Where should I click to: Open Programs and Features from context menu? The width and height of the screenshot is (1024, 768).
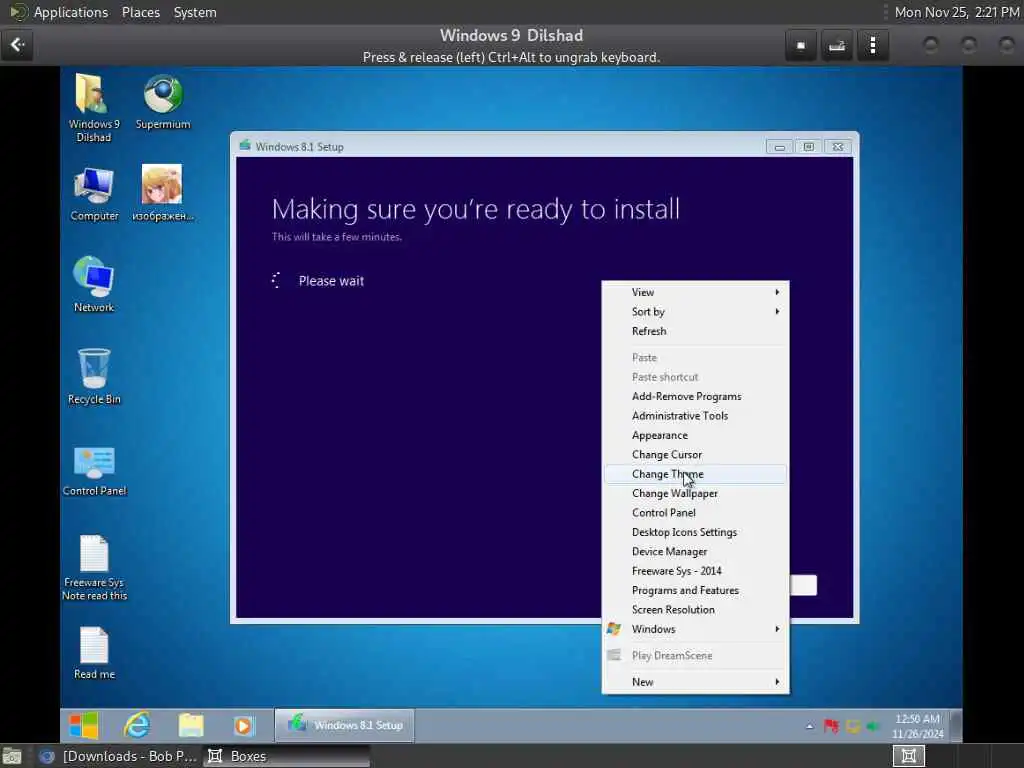coord(696,590)
